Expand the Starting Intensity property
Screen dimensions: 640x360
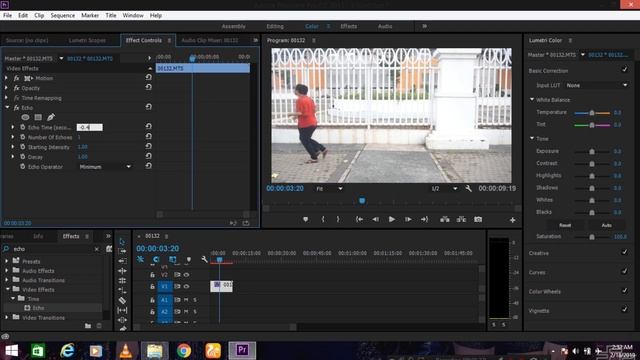[x=13, y=147]
